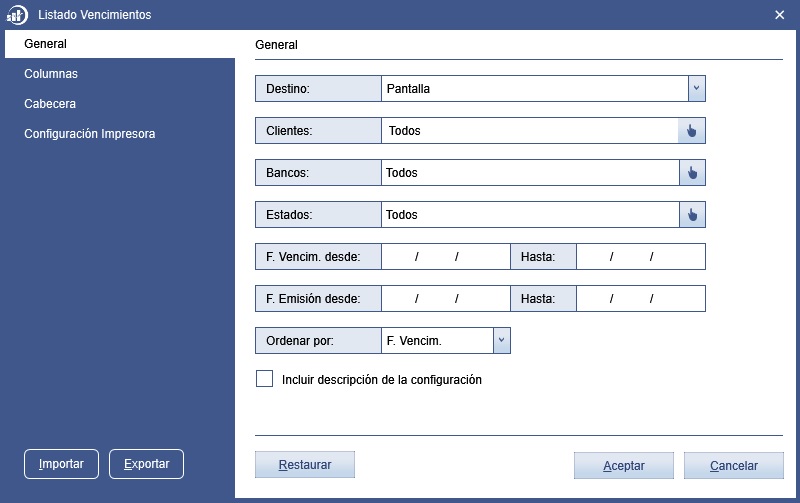800x503 pixels.
Task: Open the Bancos selection hand icon
Action: (692, 172)
